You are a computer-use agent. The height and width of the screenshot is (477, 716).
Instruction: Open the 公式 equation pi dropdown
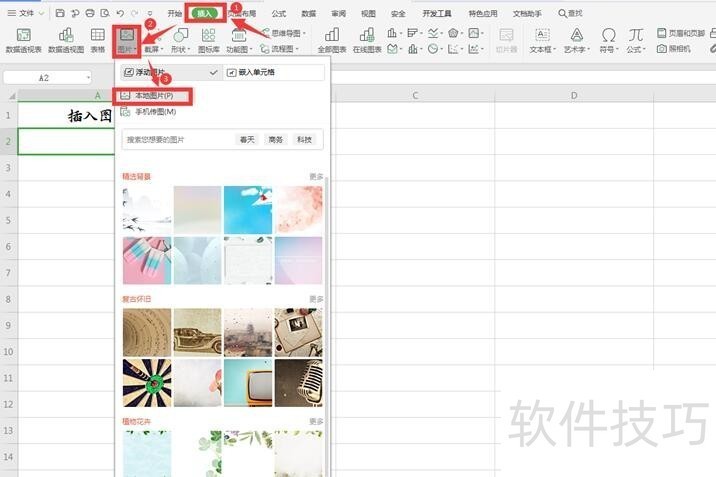click(636, 40)
